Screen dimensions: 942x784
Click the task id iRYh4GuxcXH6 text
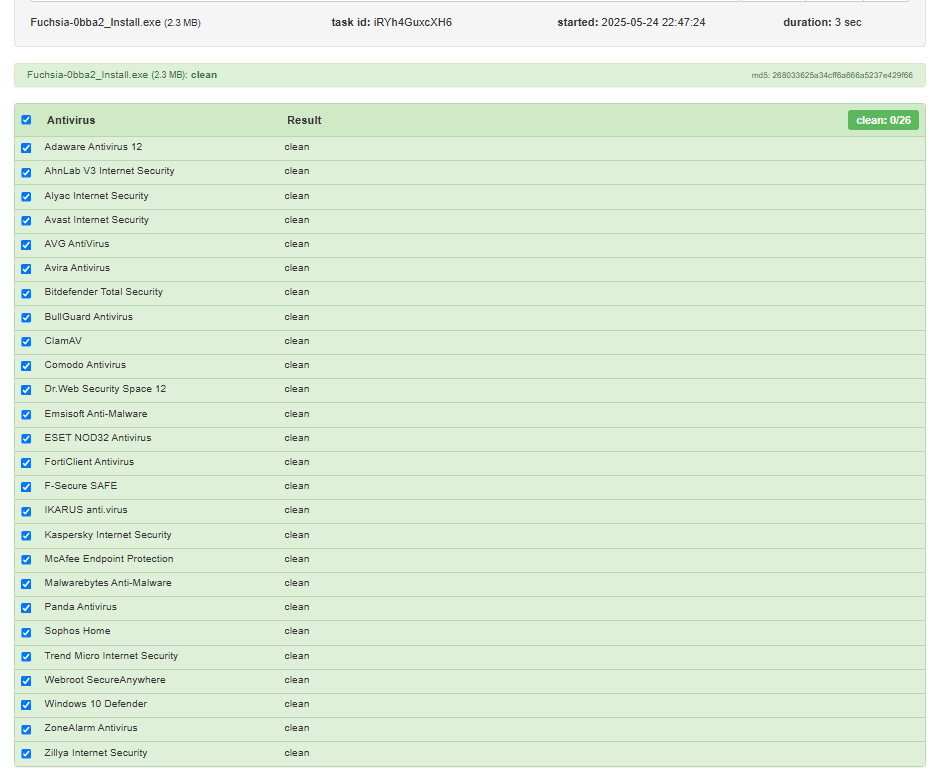412,22
